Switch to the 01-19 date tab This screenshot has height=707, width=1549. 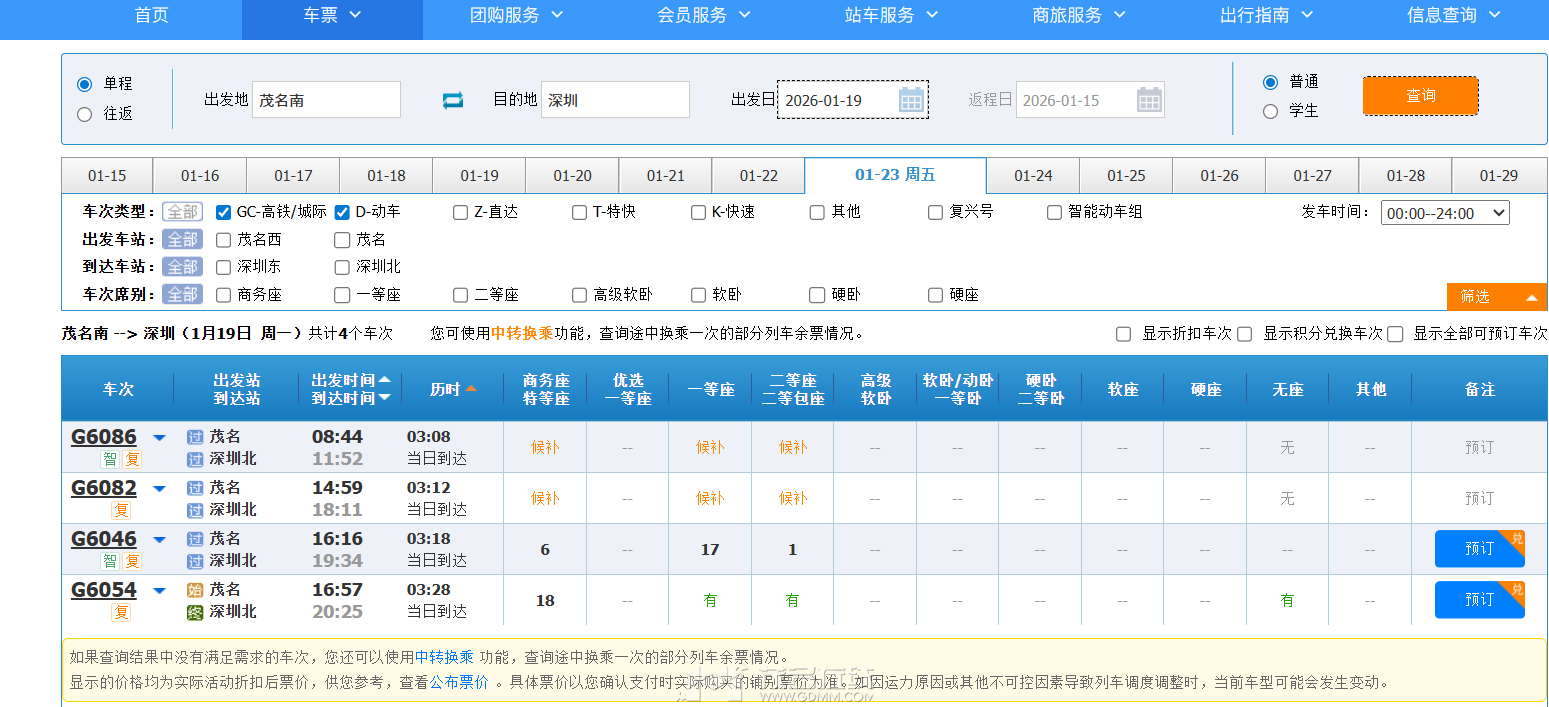pos(478,174)
